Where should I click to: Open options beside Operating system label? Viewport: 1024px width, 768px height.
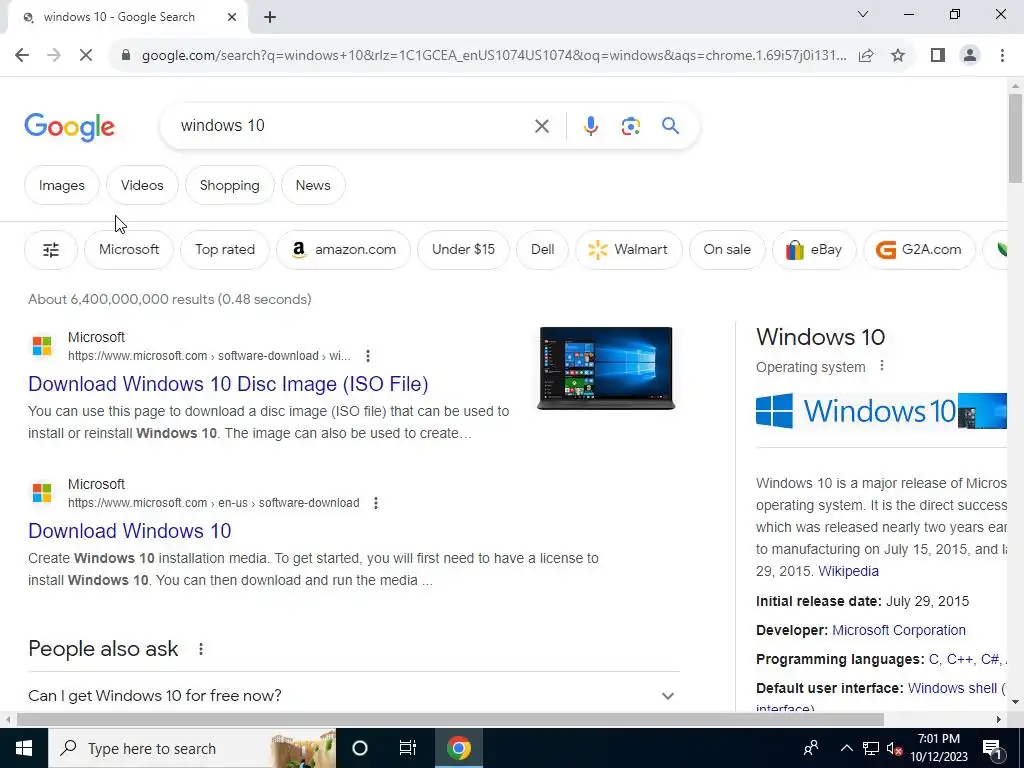(882, 366)
